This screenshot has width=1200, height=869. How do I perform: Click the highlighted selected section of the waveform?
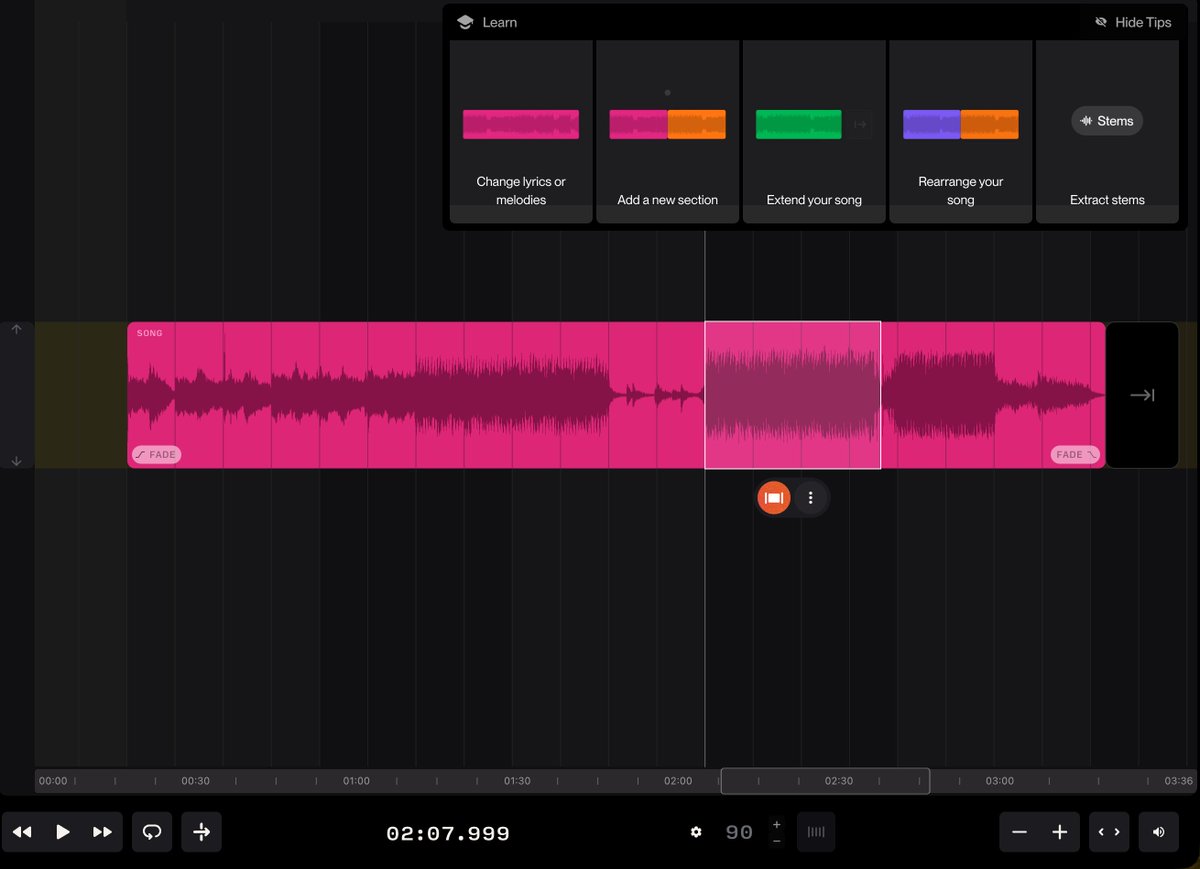[x=793, y=395]
